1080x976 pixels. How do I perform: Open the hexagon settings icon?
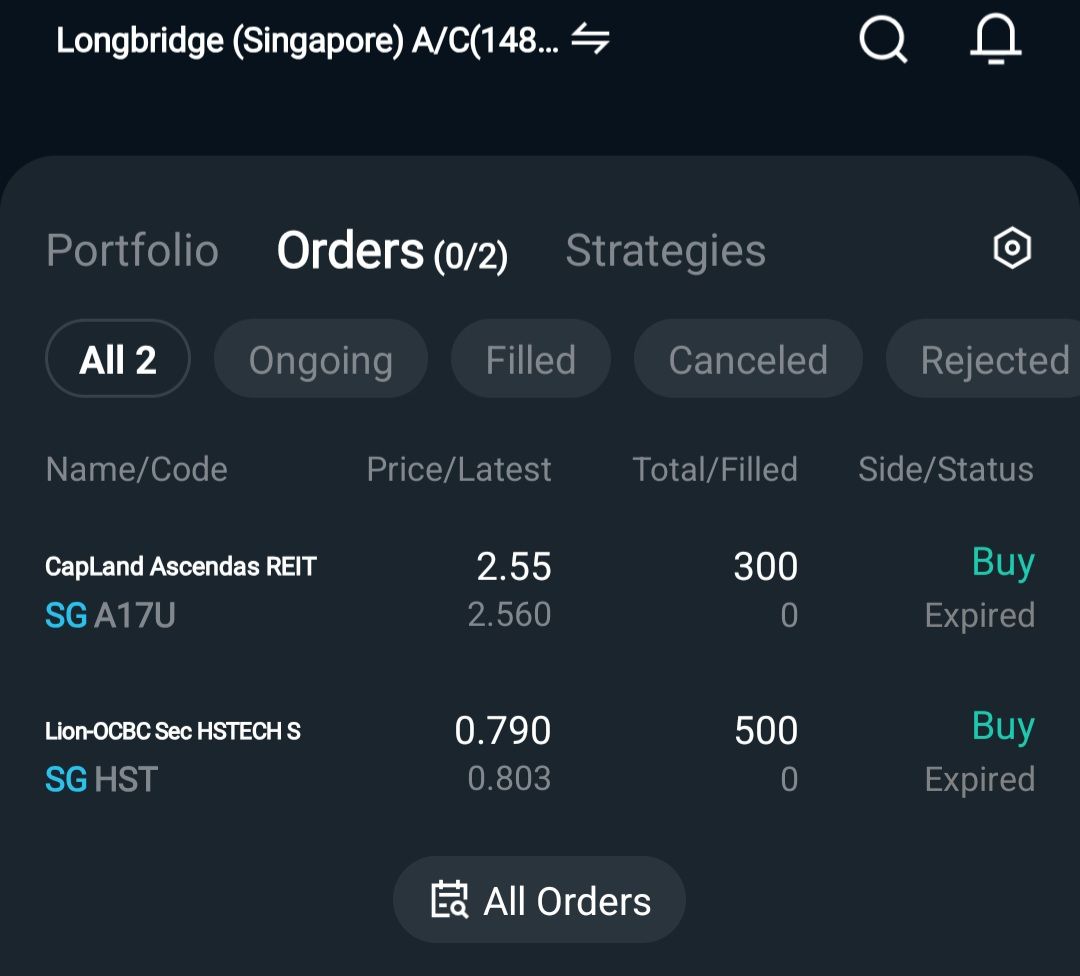(1011, 248)
